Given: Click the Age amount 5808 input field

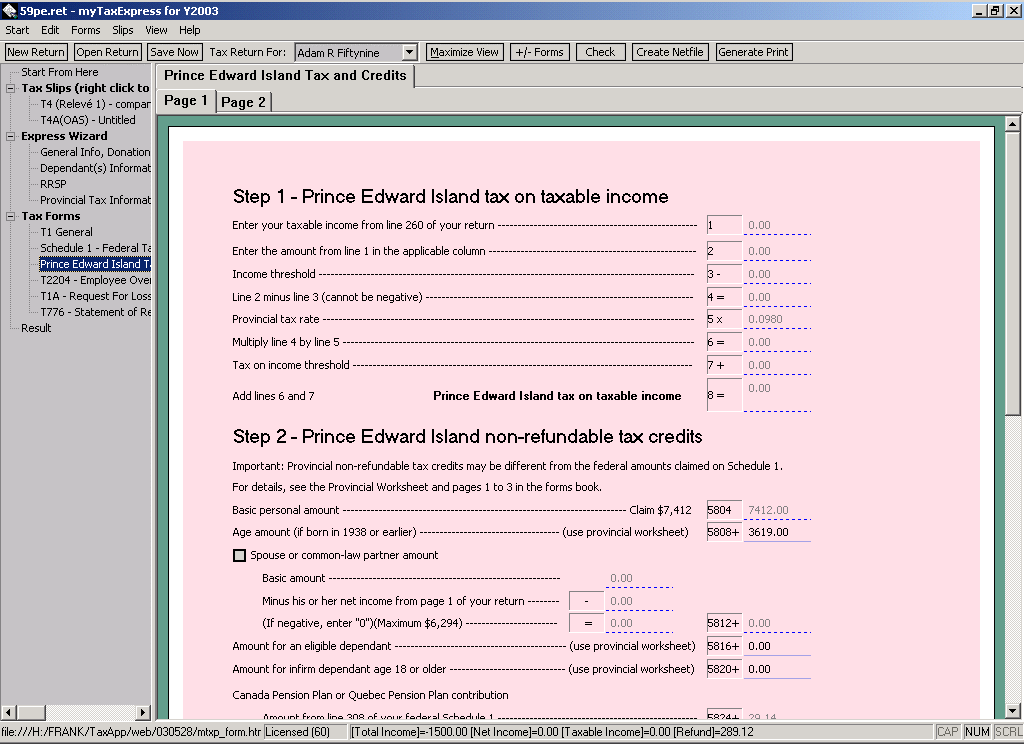Looking at the screenshot, I should pyautogui.click(x=777, y=533).
